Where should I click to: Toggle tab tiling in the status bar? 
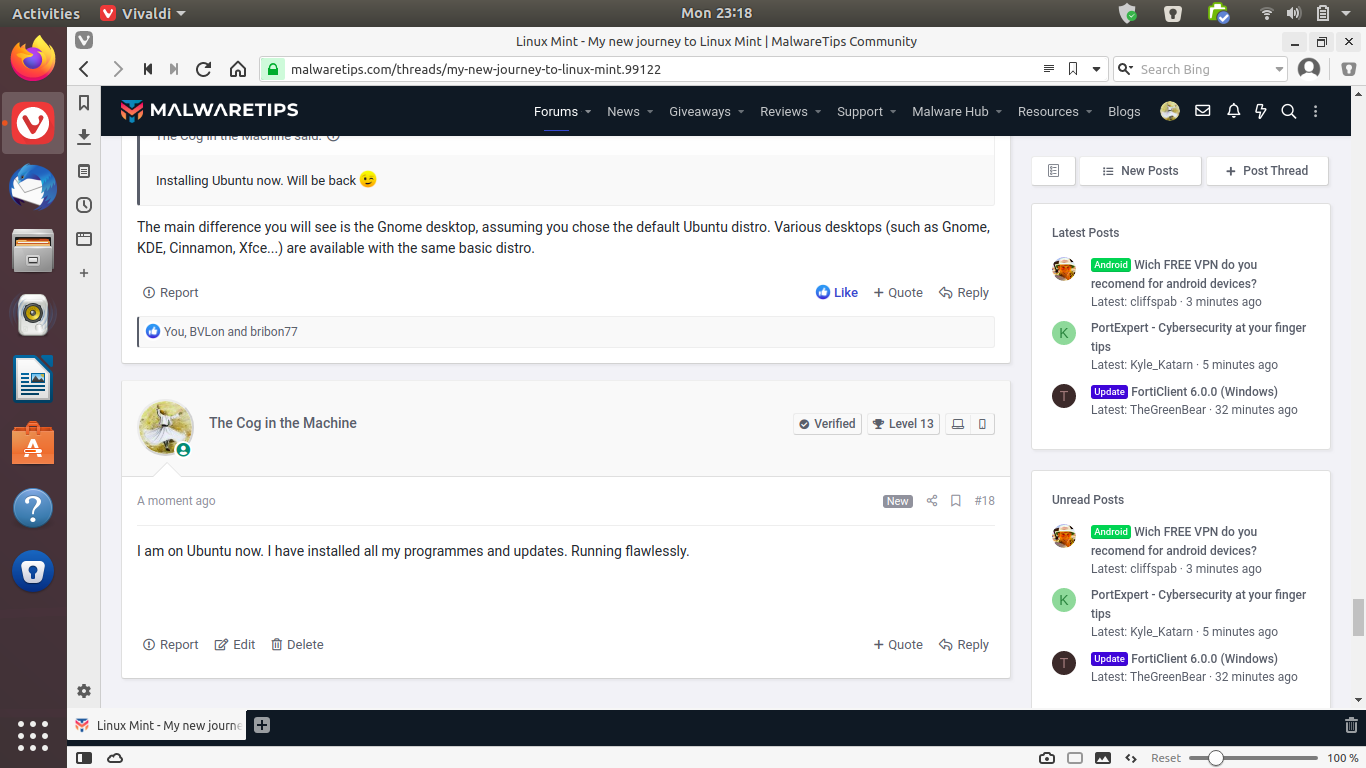pos(1075,758)
